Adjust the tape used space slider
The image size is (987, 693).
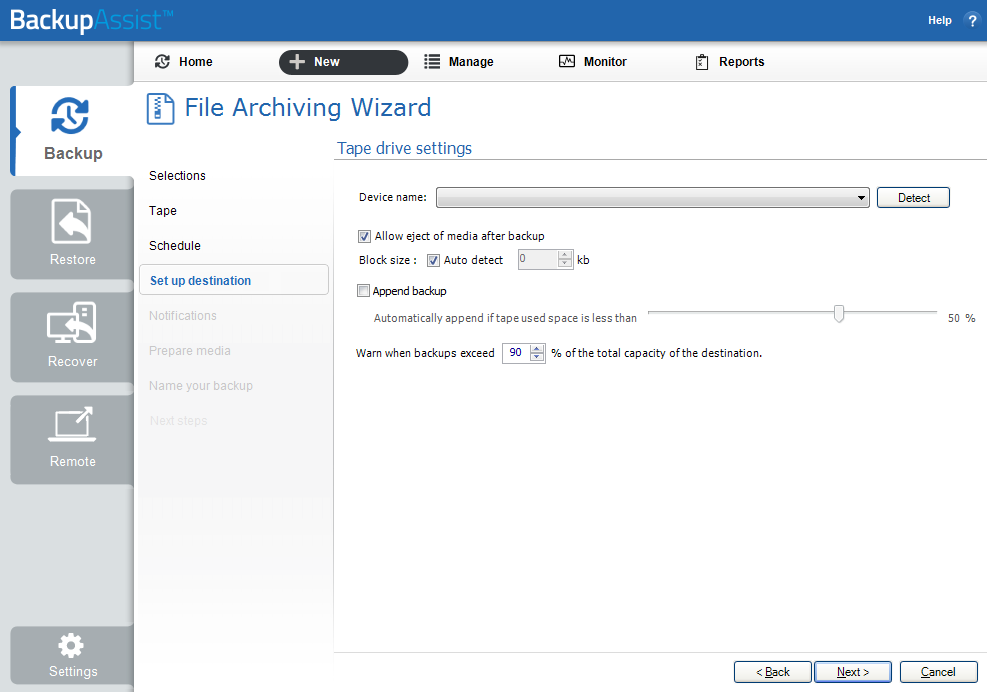tap(839, 313)
